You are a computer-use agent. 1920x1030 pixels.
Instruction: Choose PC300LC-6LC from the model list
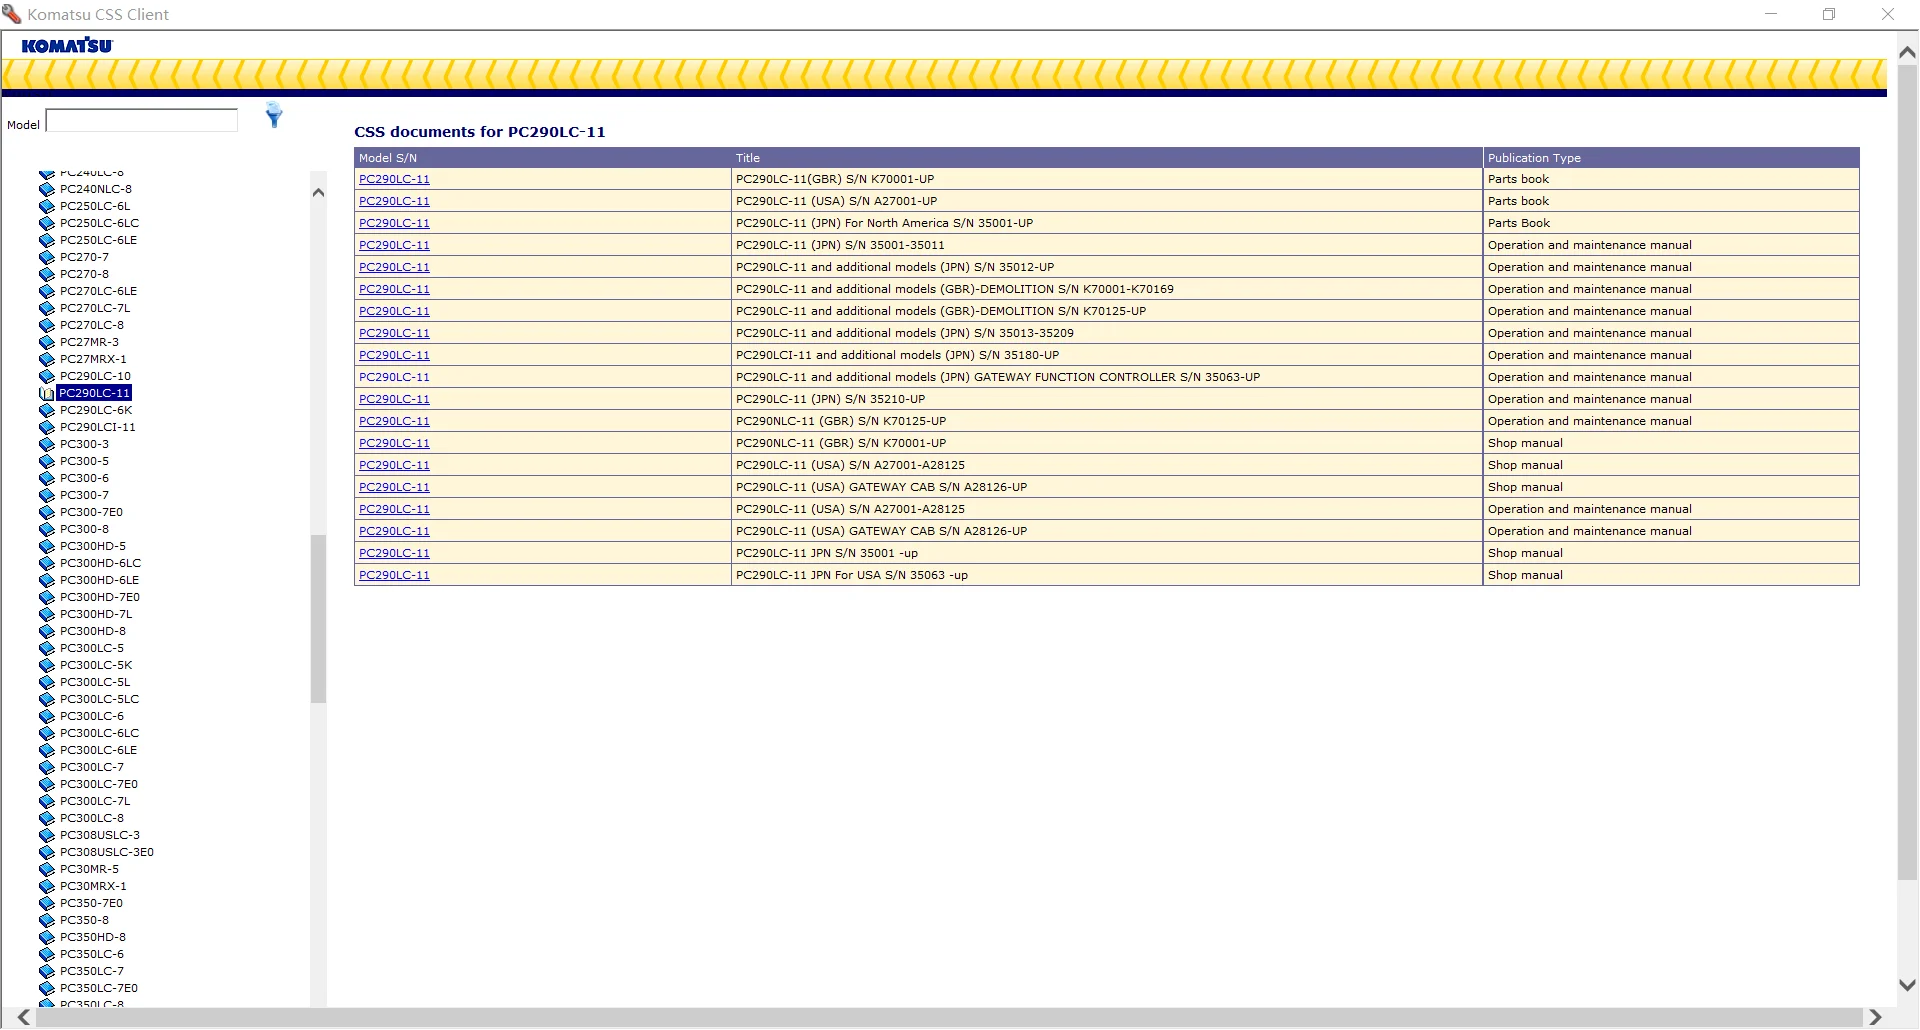click(x=99, y=733)
